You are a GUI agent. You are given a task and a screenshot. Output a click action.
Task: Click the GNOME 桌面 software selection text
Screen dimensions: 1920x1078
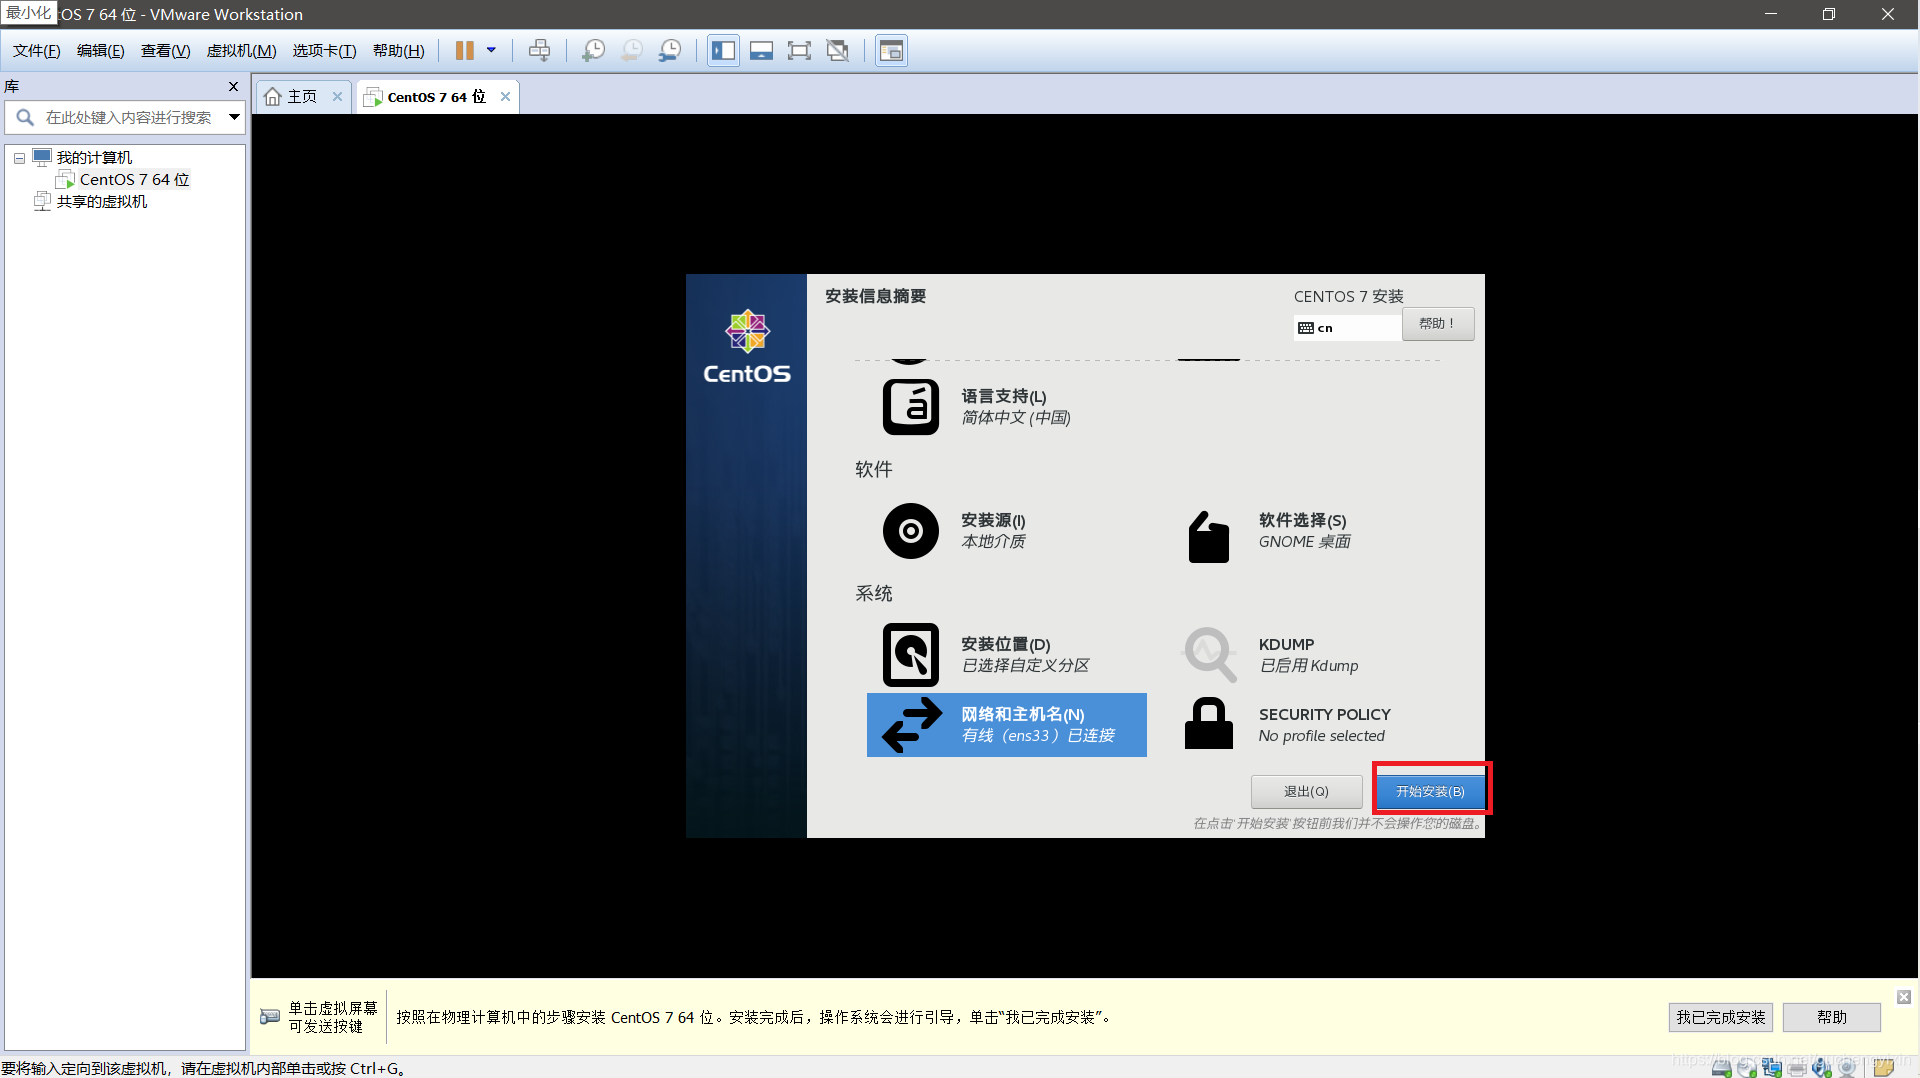pyautogui.click(x=1305, y=542)
